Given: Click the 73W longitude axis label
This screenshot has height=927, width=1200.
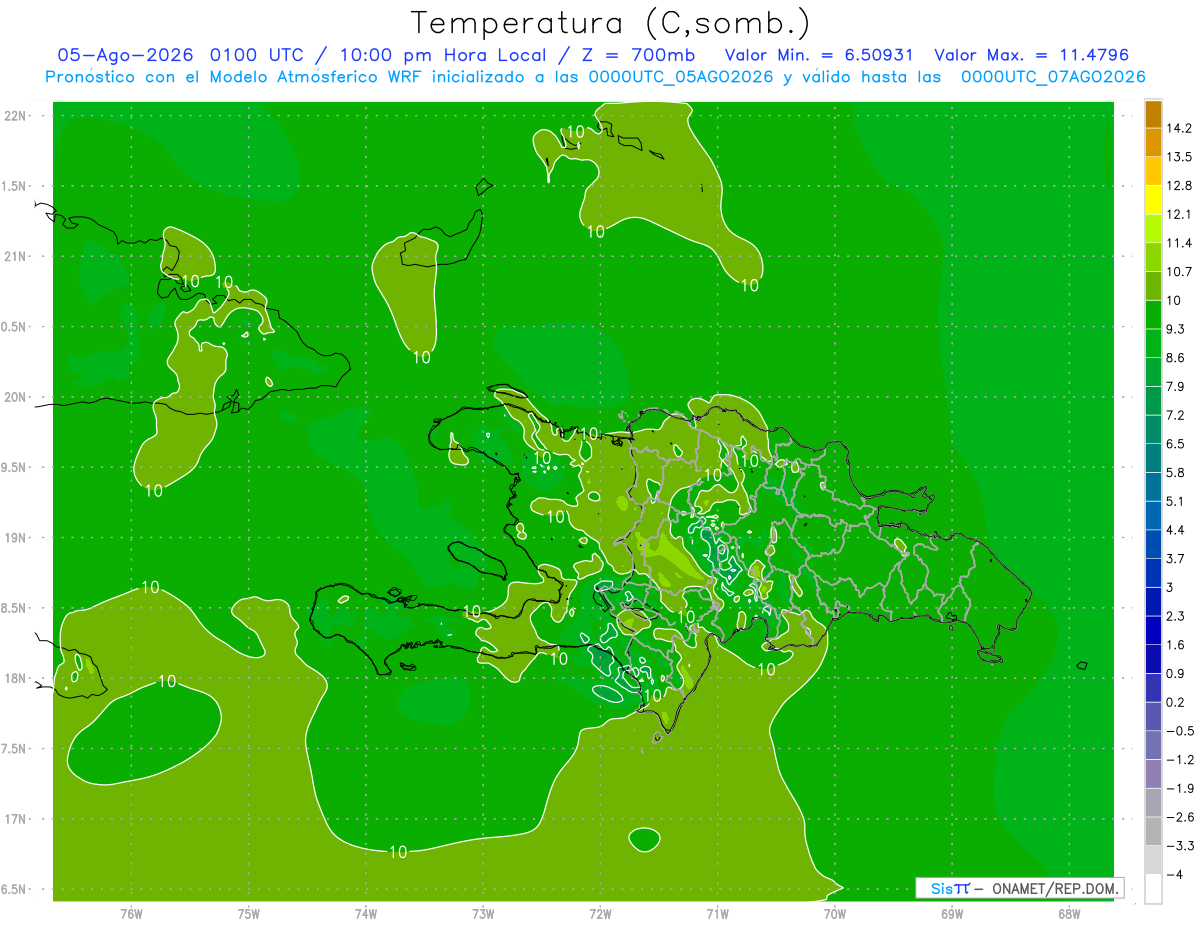Looking at the screenshot, I should (x=483, y=914).
